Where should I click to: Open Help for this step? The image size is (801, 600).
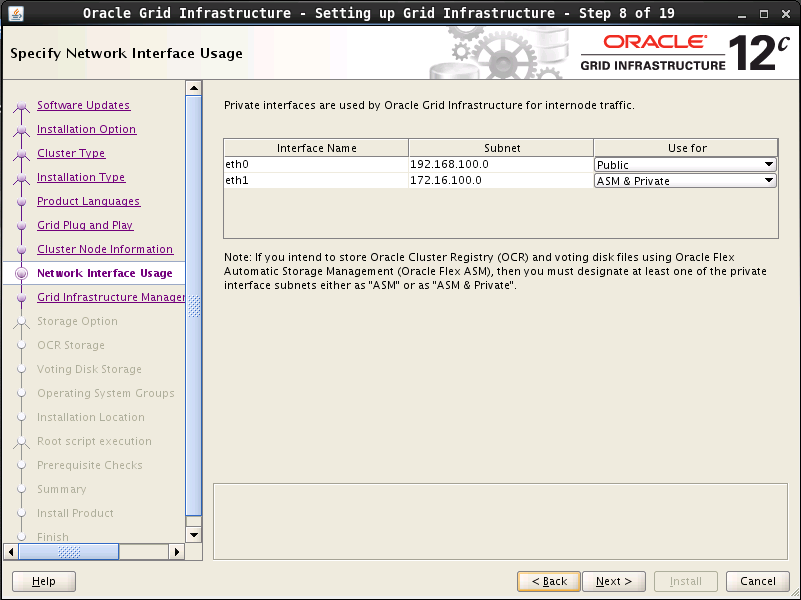coord(44,581)
